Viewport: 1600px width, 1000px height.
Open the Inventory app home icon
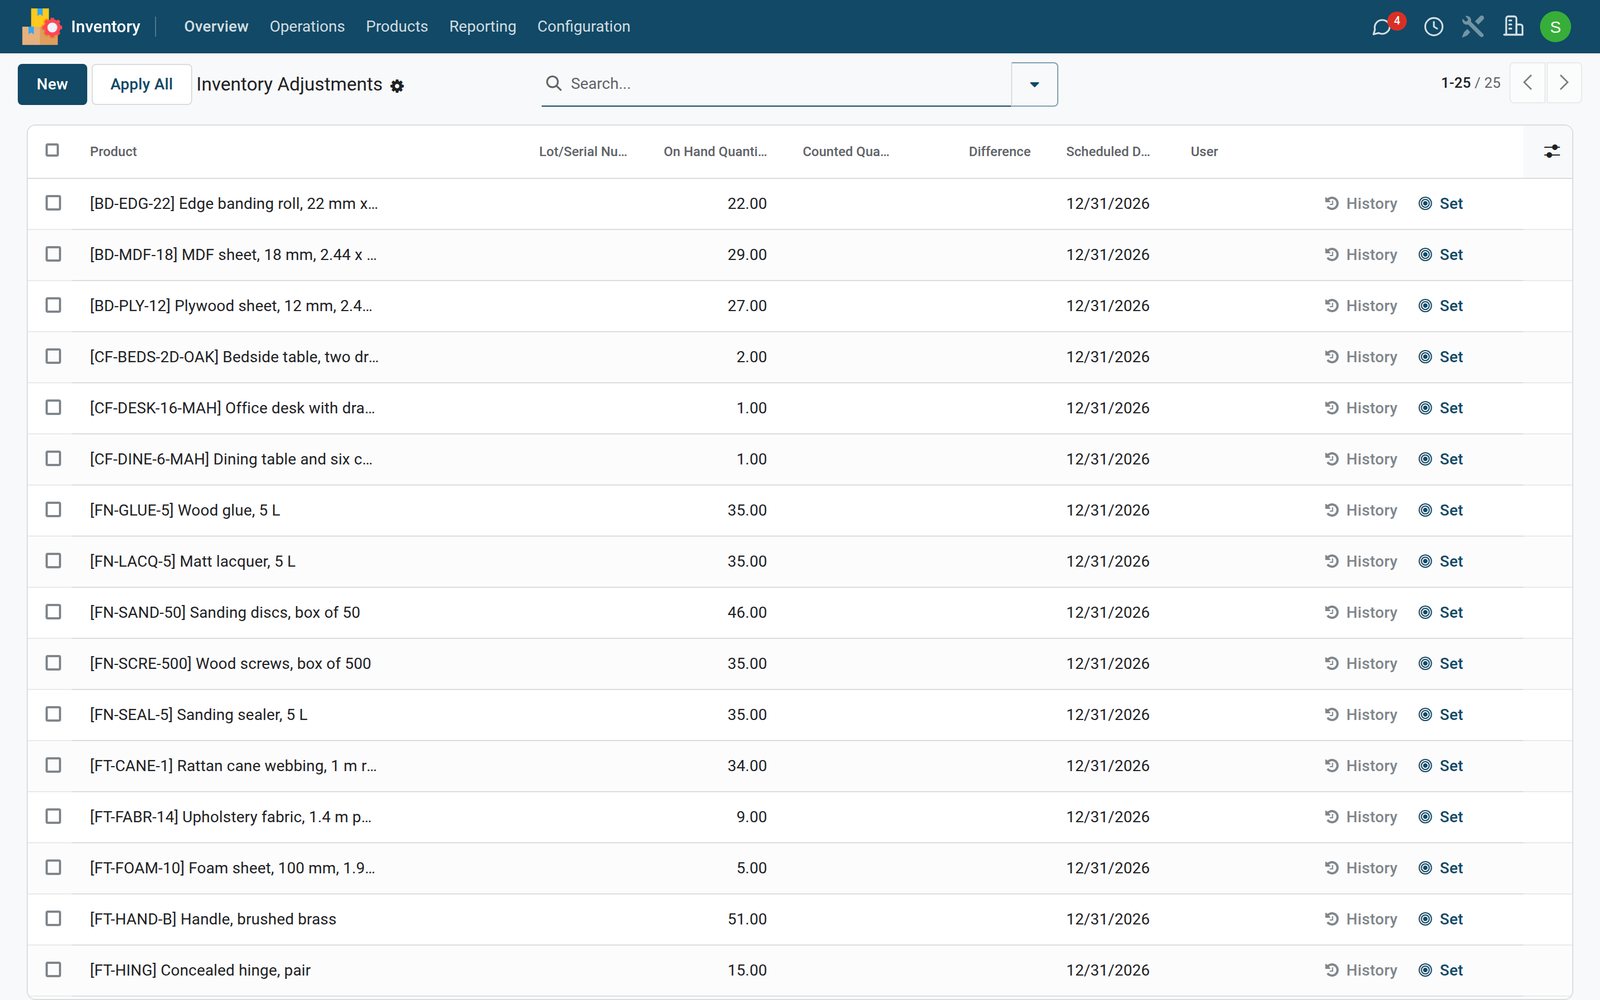41,27
